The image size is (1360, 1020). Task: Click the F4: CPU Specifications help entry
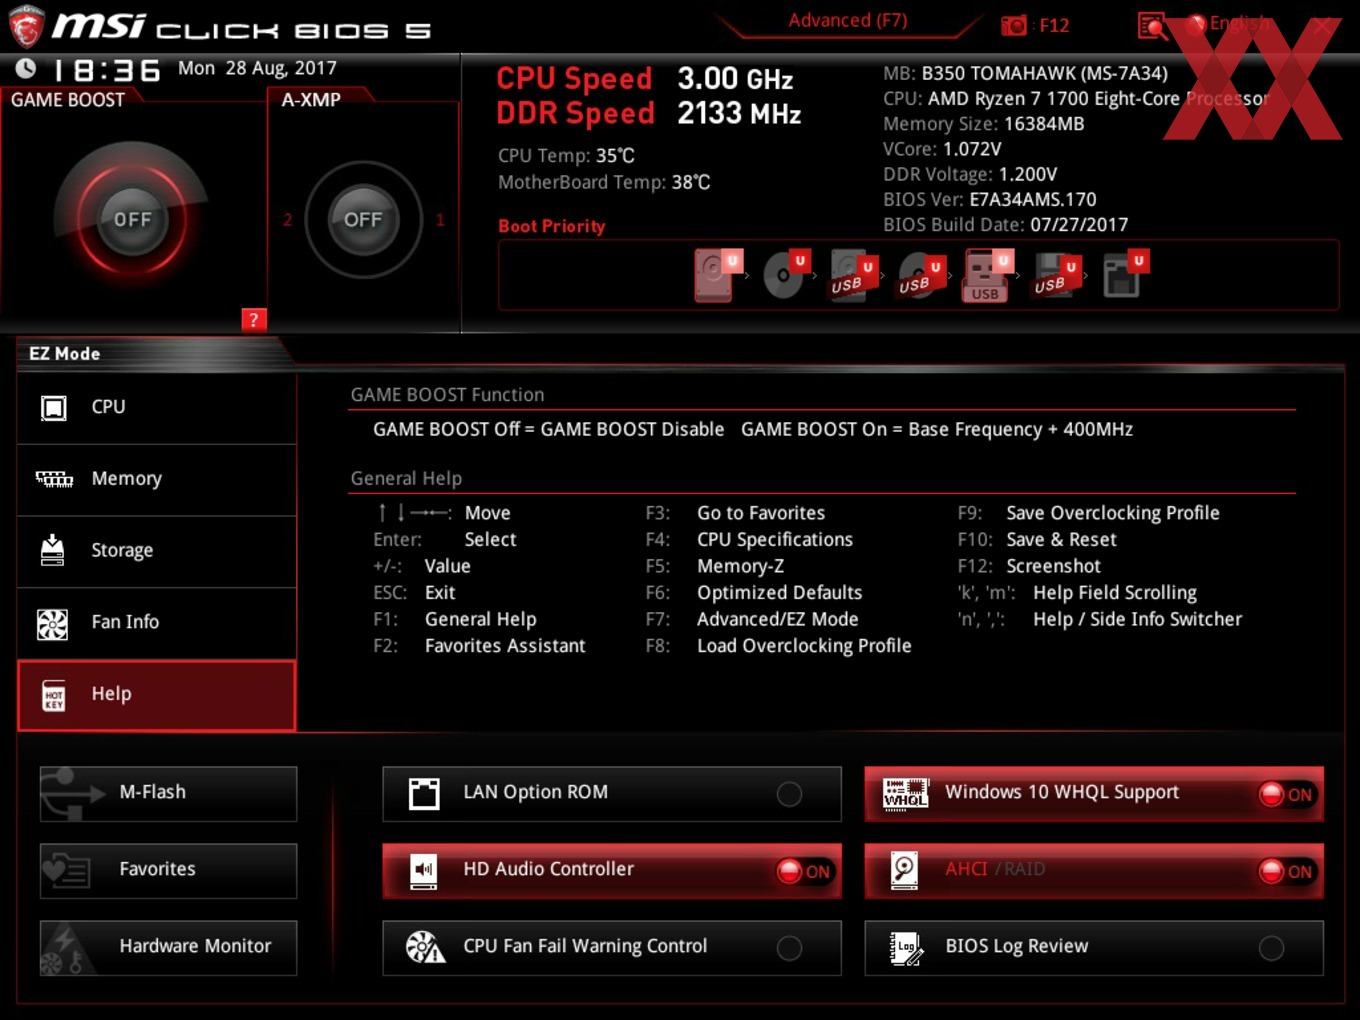(x=749, y=540)
